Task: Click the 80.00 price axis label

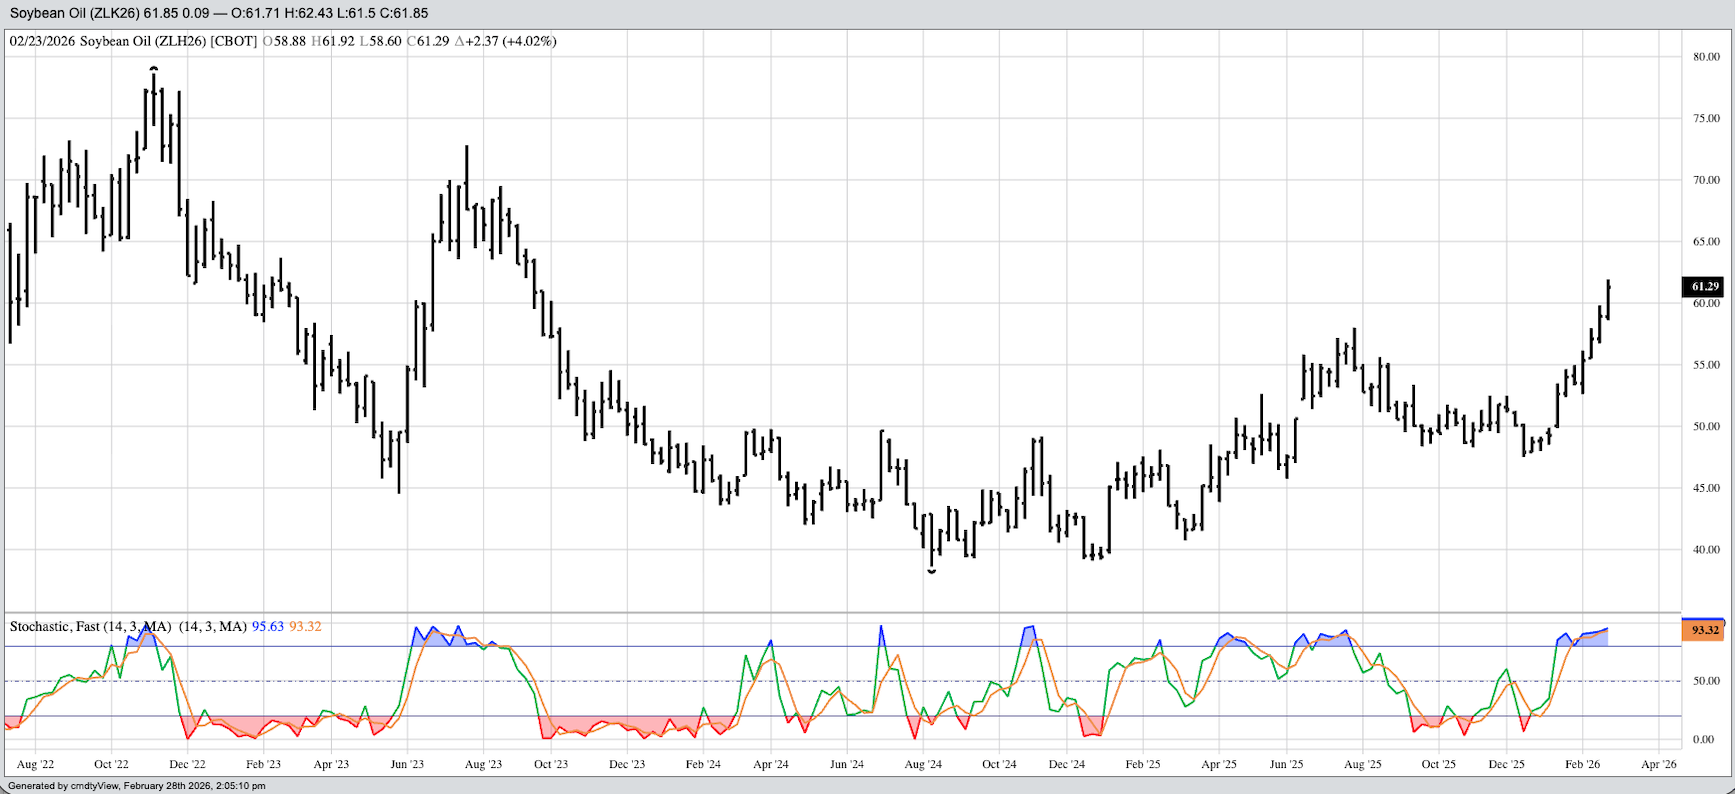Action: pyautogui.click(x=1706, y=57)
